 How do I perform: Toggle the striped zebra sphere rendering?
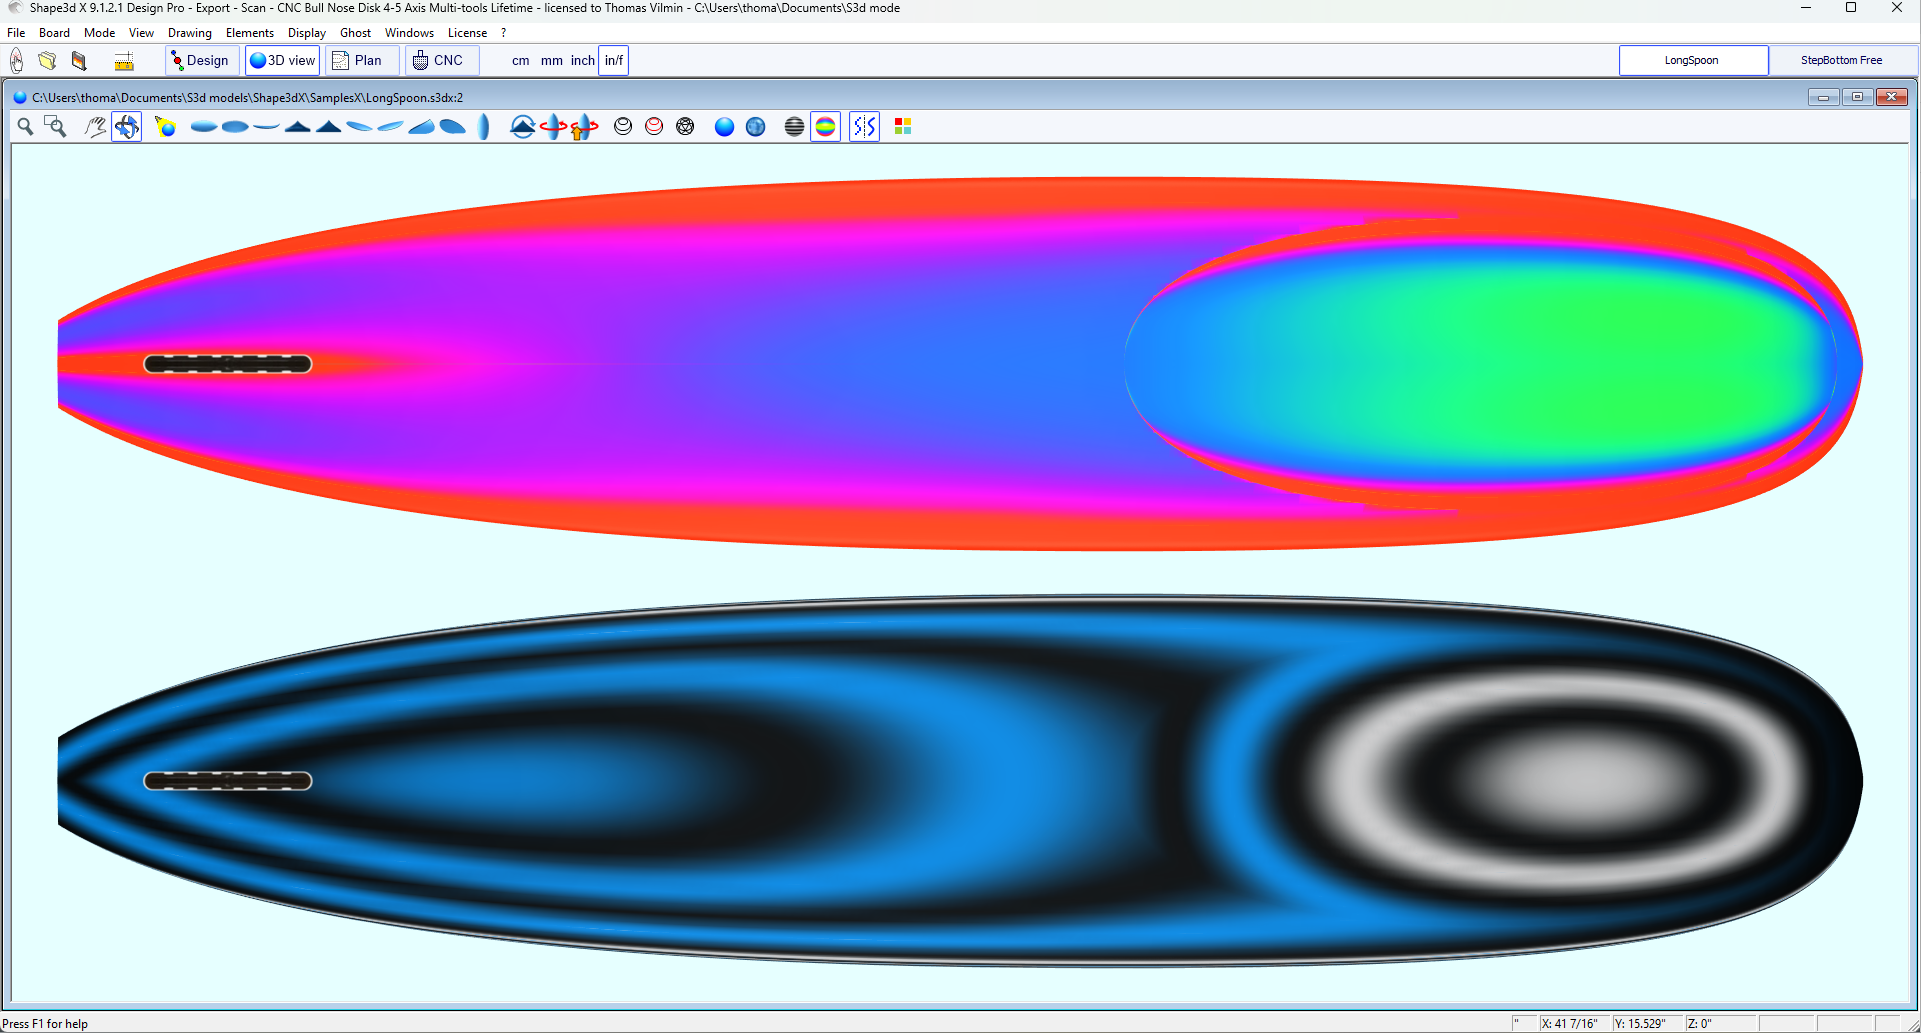794,127
